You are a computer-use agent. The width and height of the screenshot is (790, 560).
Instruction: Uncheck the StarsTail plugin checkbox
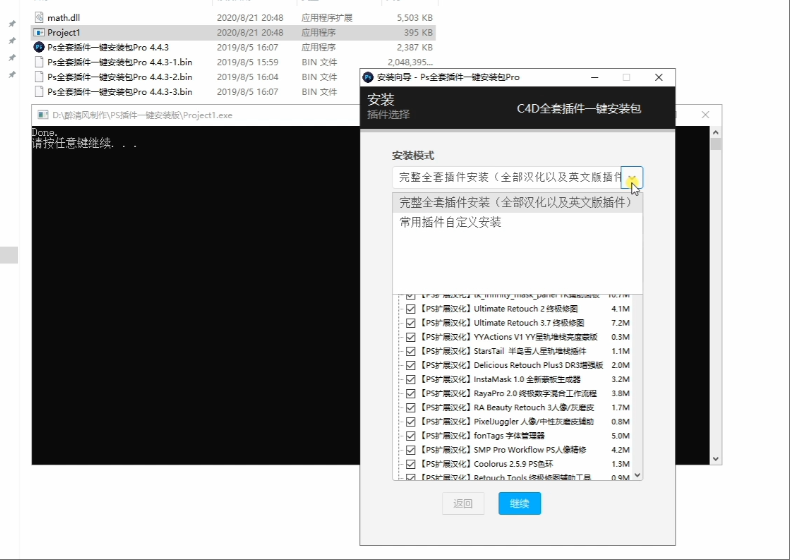(x=410, y=352)
